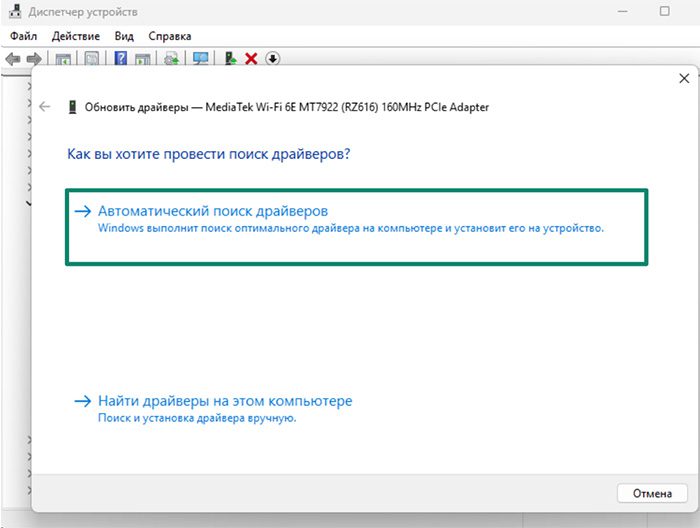Click the show/hide console tree toolbar icon

pos(63,58)
